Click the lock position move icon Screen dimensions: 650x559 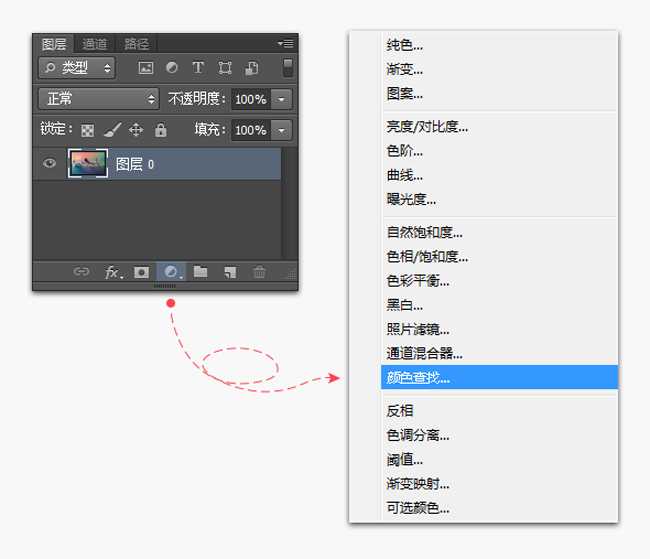(136, 130)
